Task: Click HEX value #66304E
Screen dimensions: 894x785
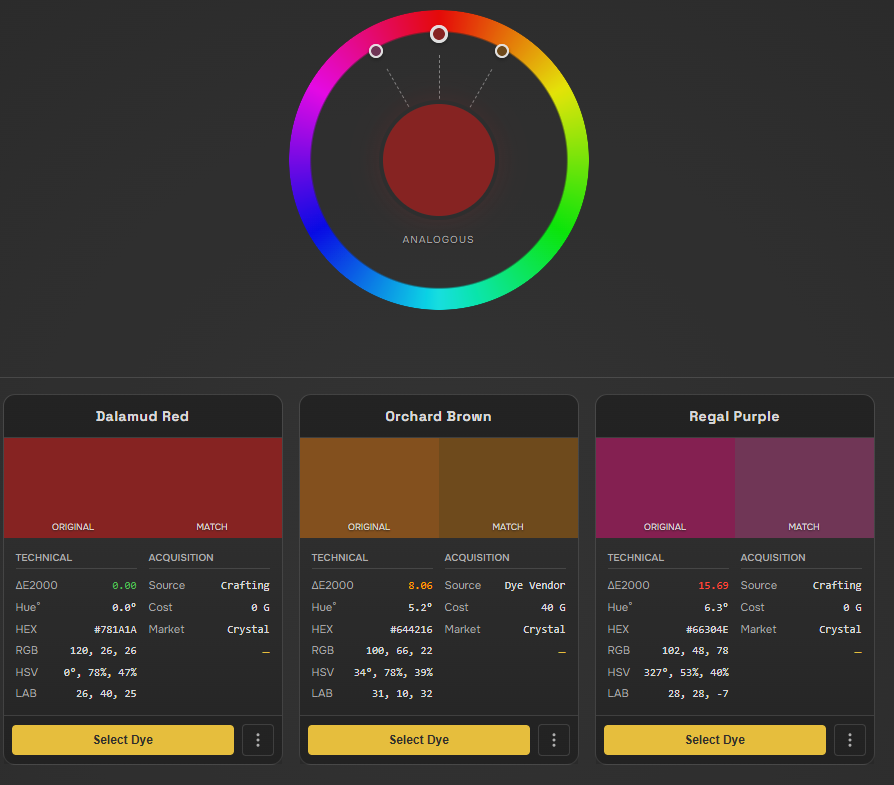Action: click(x=707, y=629)
